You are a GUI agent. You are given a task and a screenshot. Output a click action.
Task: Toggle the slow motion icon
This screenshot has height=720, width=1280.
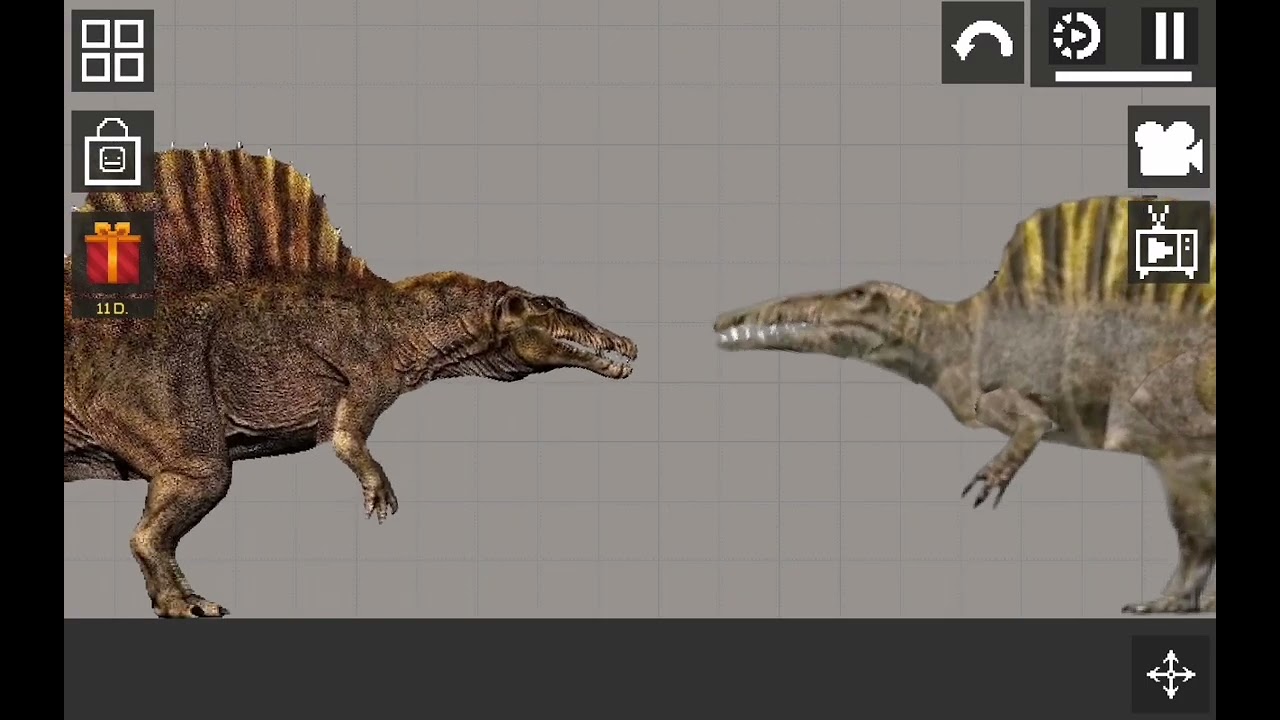[x=1076, y=37]
